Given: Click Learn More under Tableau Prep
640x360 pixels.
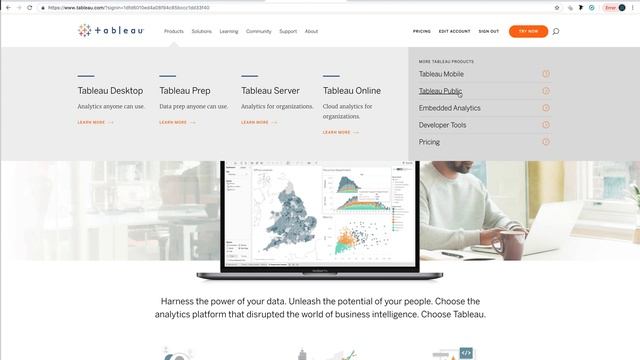Looking at the screenshot, I should (177, 122).
